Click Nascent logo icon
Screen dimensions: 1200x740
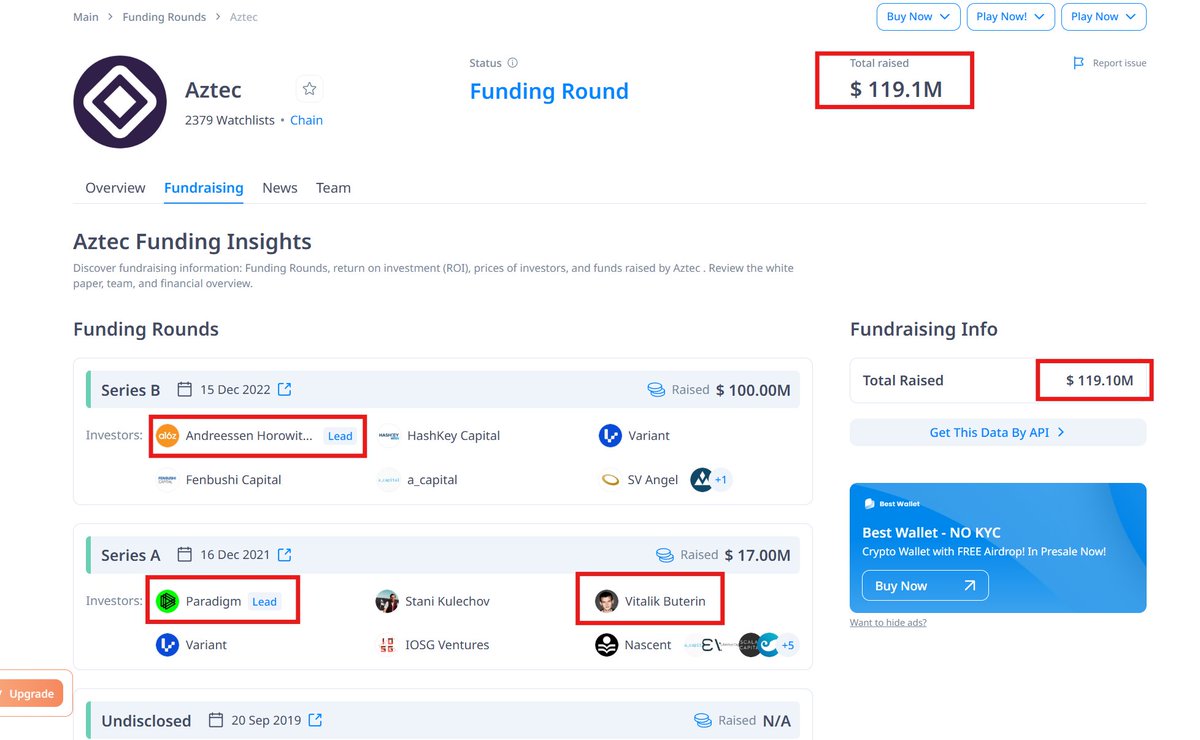click(606, 645)
